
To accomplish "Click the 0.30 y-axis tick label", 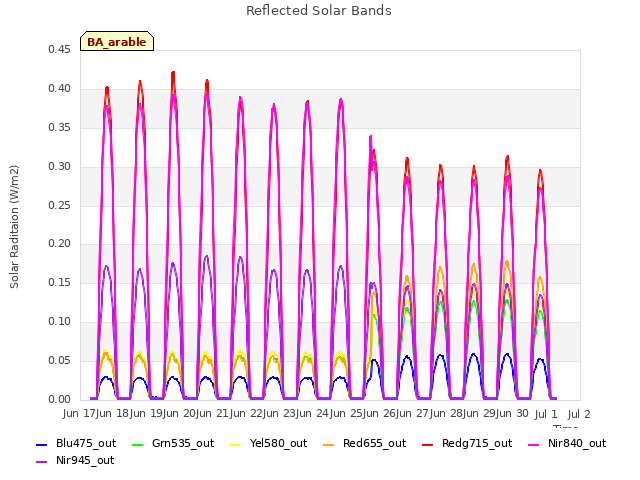I will pyautogui.click(x=60, y=166).
